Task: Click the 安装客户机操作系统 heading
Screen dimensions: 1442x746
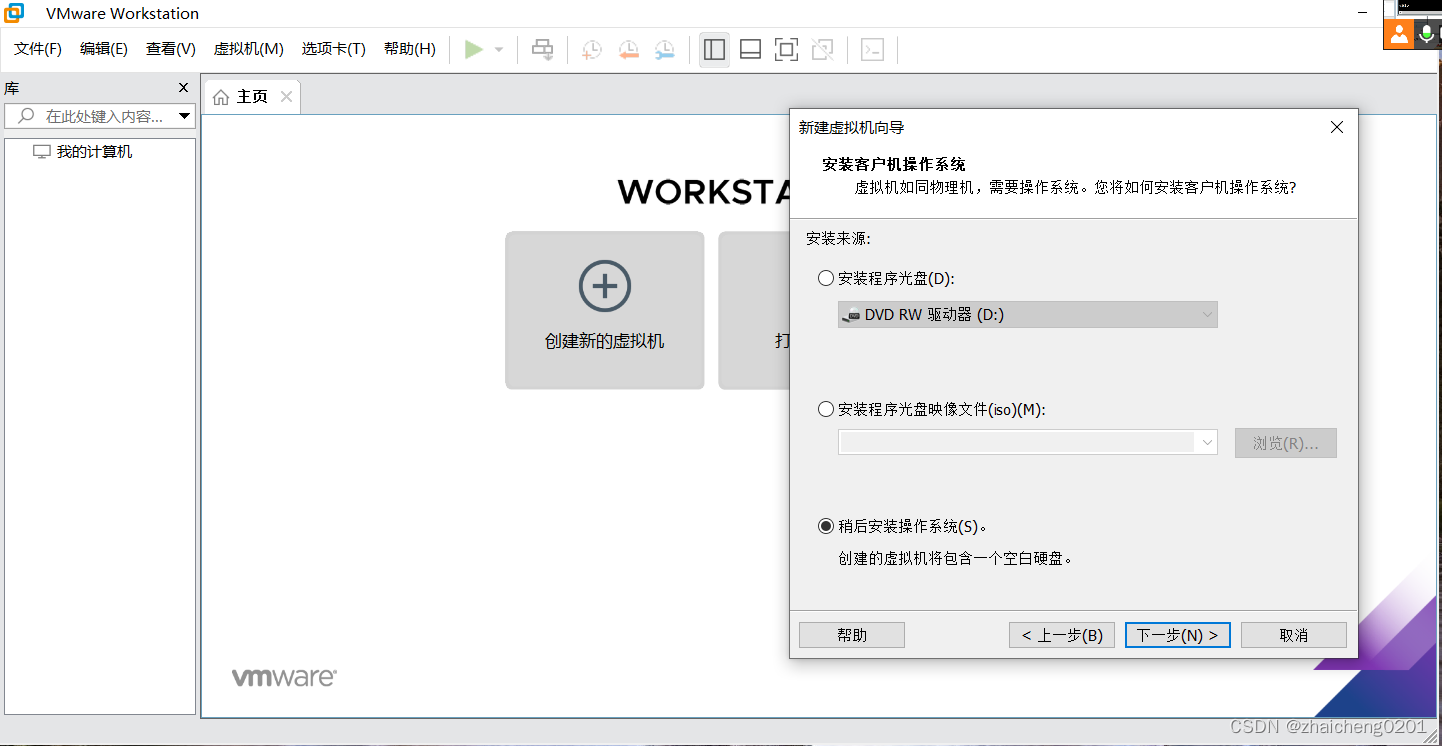Action: coord(893,165)
